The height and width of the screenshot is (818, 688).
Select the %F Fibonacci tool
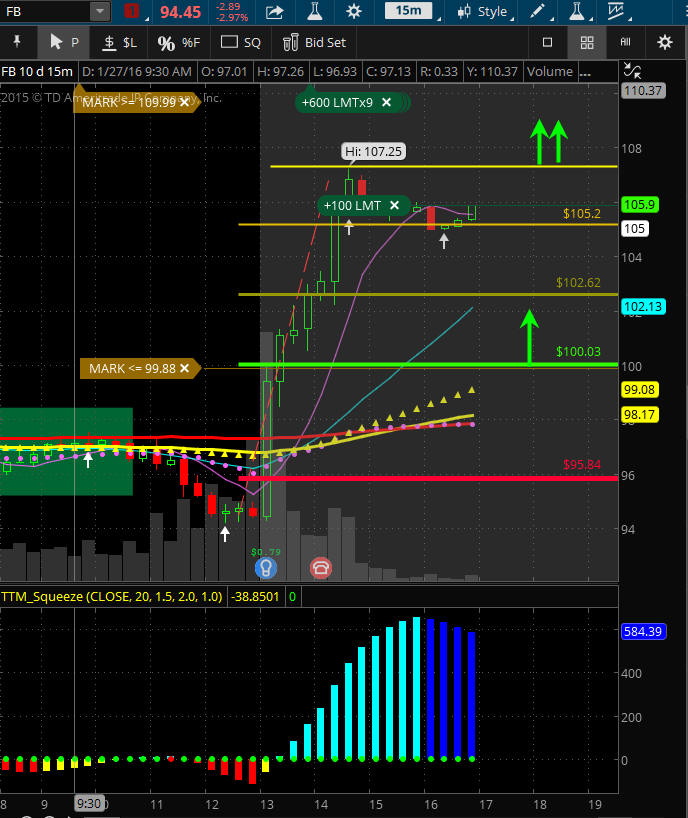[178, 42]
